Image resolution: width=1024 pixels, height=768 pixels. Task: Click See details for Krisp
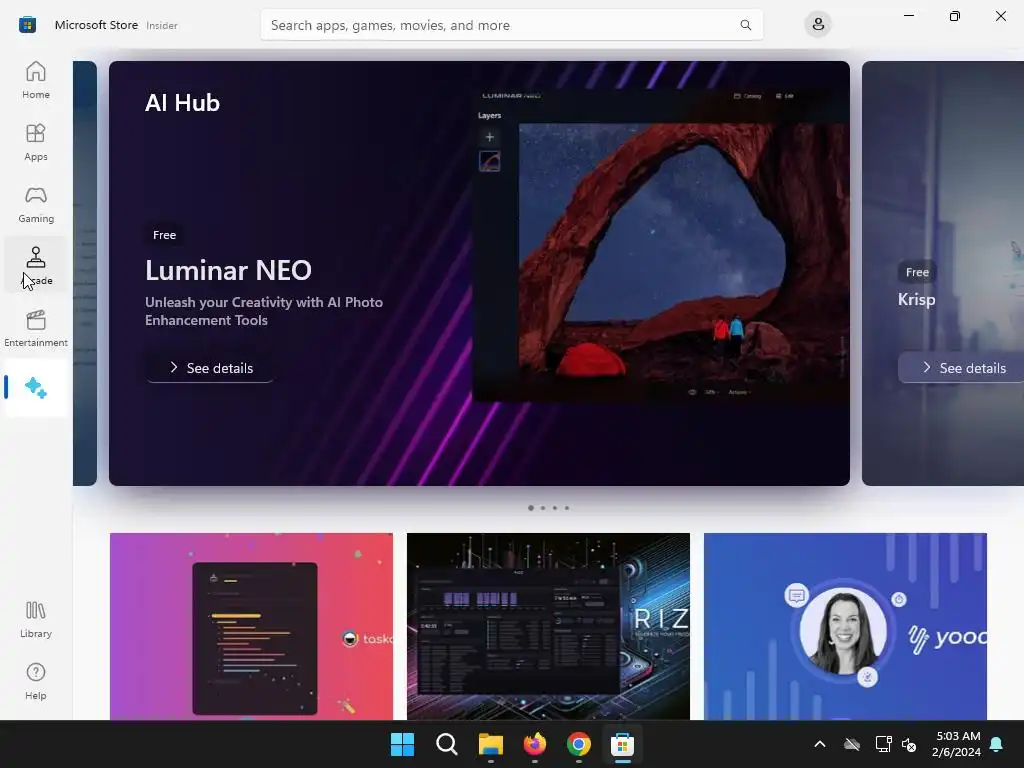[963, 368]
